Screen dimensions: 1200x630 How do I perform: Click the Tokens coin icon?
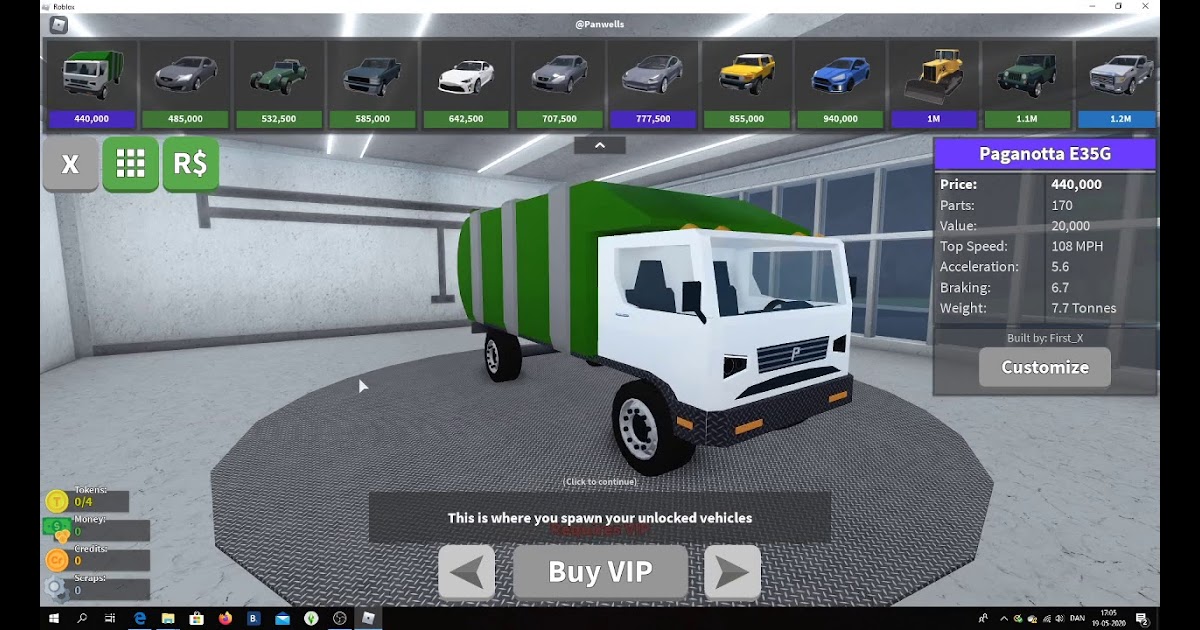(57, 501)
